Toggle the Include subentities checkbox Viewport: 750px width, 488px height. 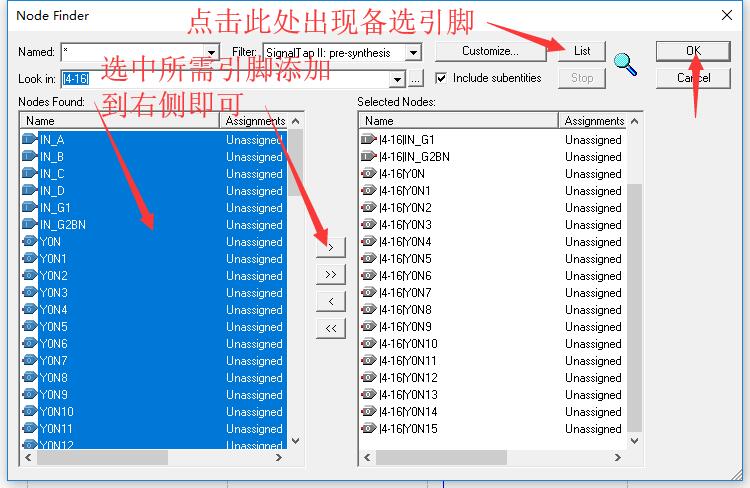click(441, 78)
